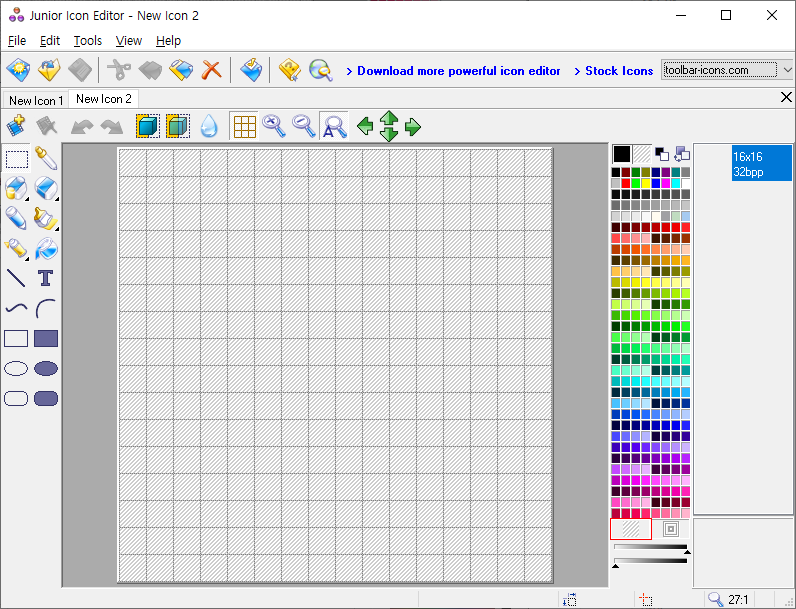This screenshot has height=609, width=796.
Task: Open the Edit menu
Action: coord(50,41)
